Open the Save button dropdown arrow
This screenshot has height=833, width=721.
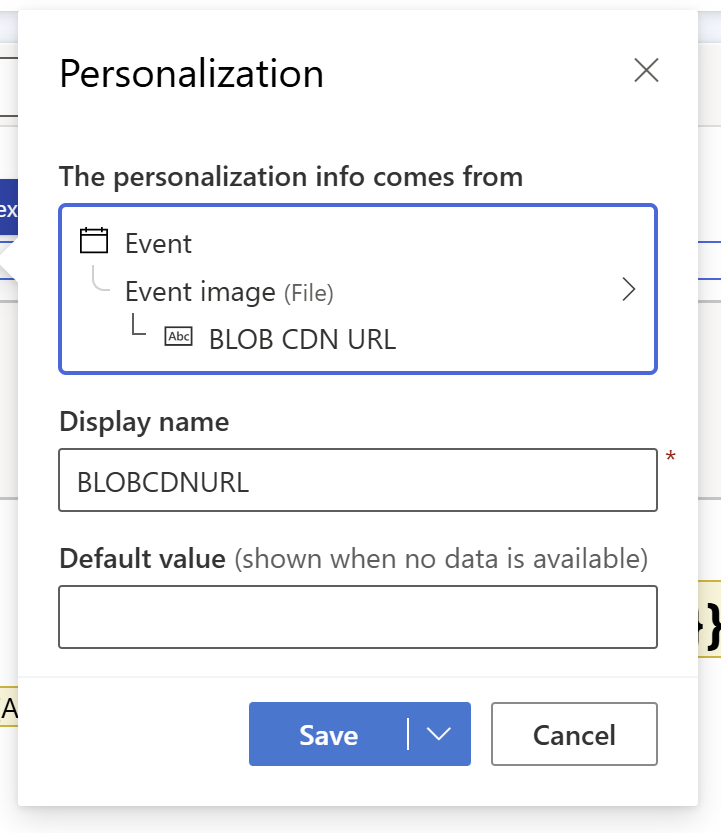(x=439, y=734)
